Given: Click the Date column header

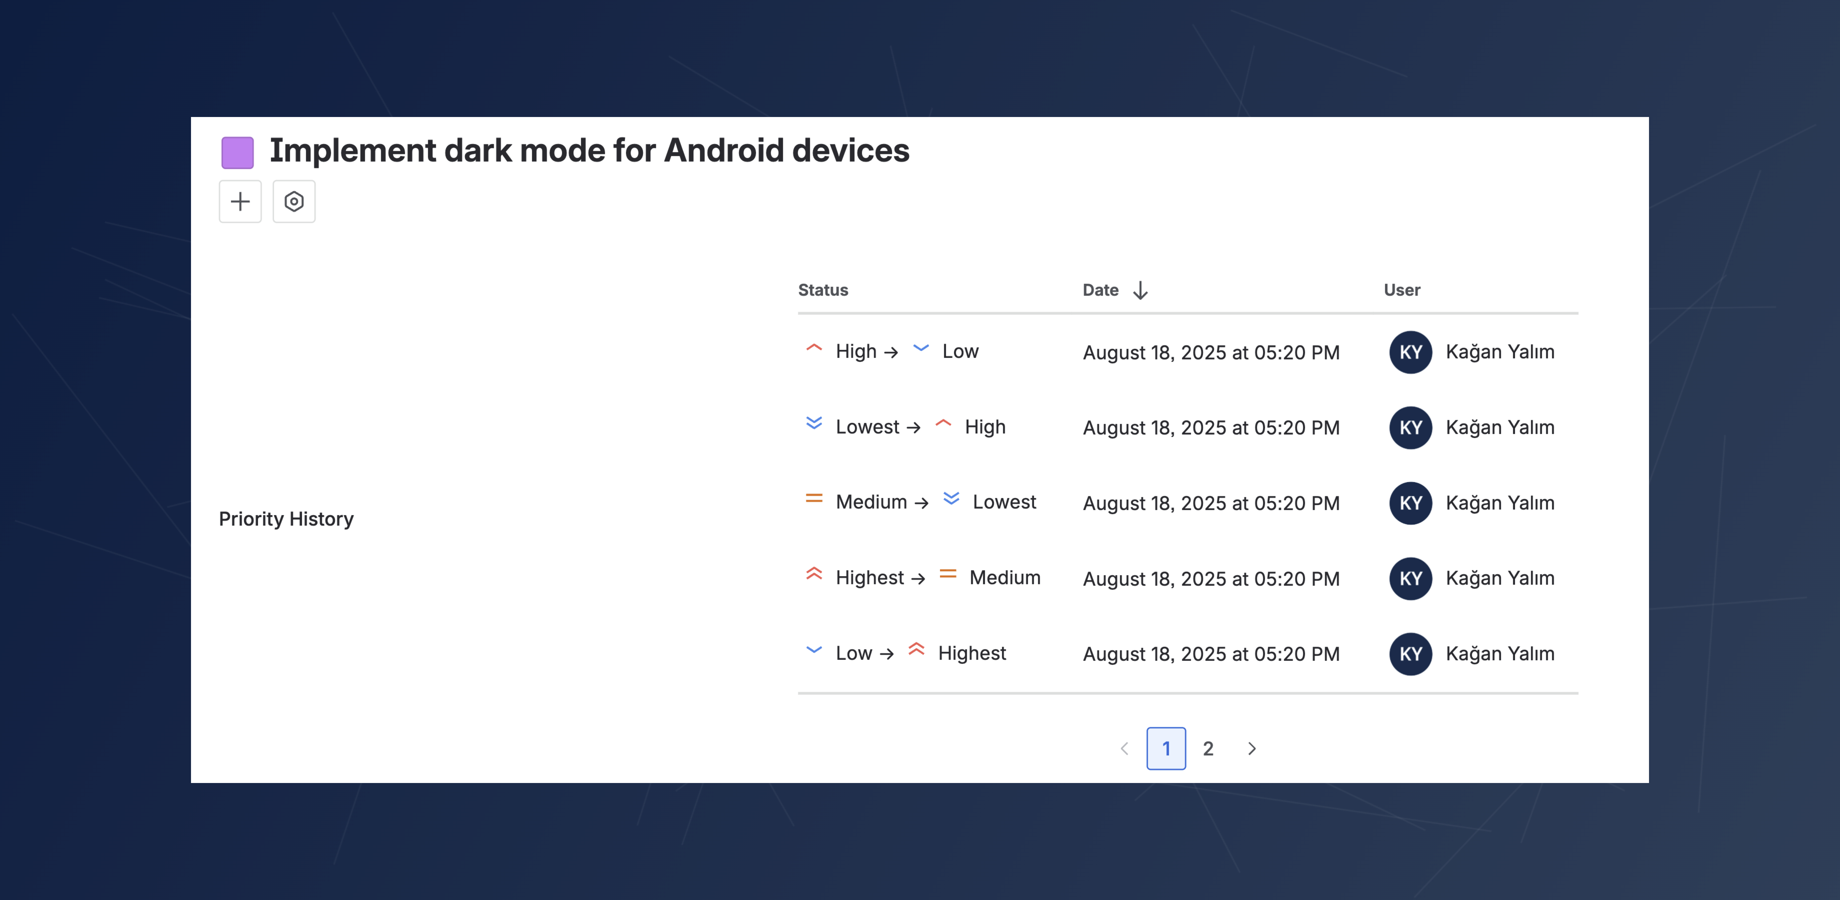Looking at the screenshot, I should (1100, 290).
